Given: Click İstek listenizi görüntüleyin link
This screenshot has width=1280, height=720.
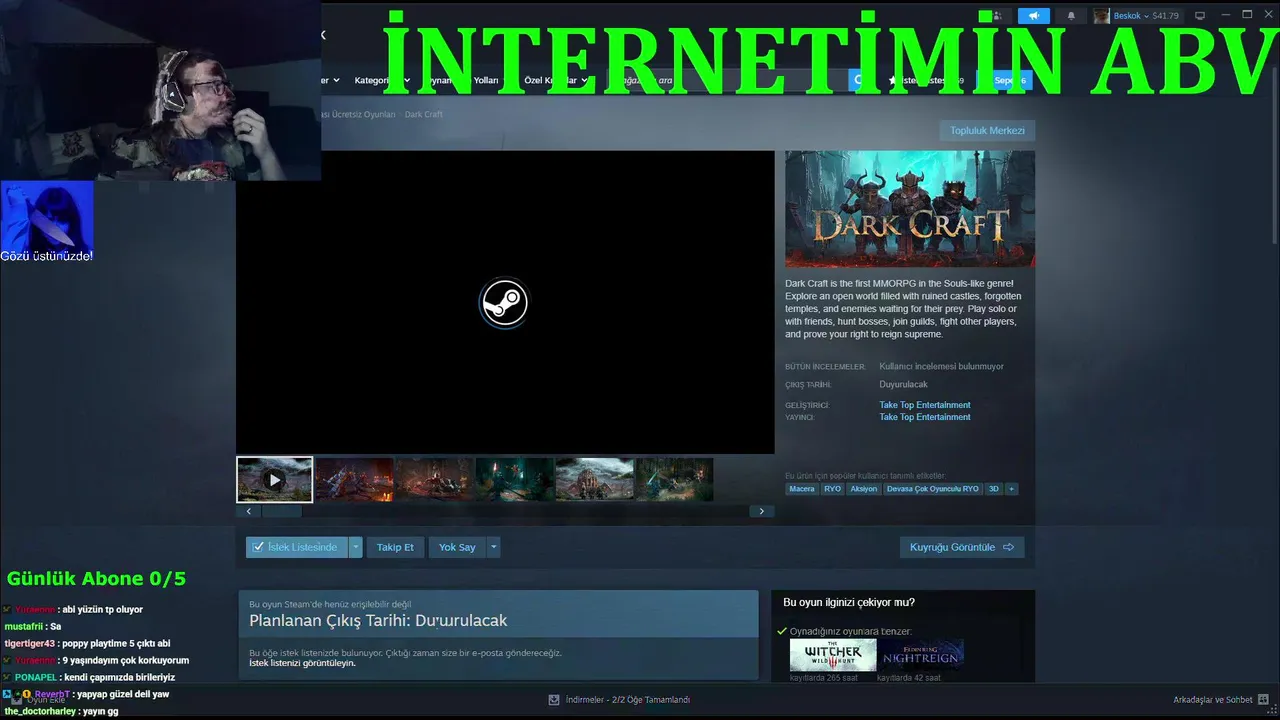Looking at the screenshot, I should (302, 663).
